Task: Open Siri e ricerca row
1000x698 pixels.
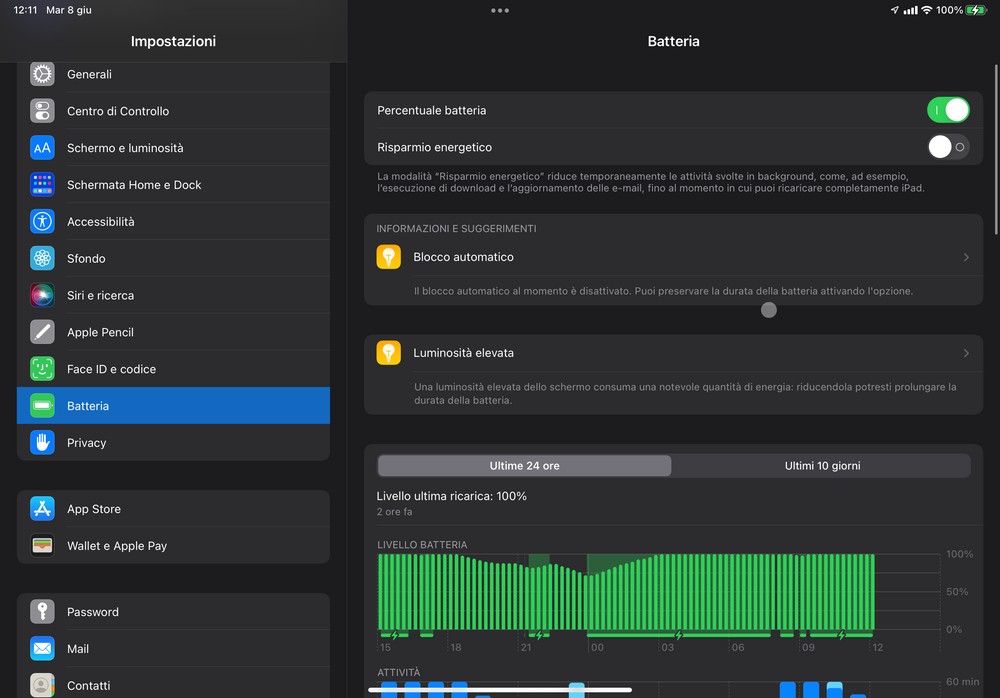Action: pyautogui.click(x=173, y=295)
